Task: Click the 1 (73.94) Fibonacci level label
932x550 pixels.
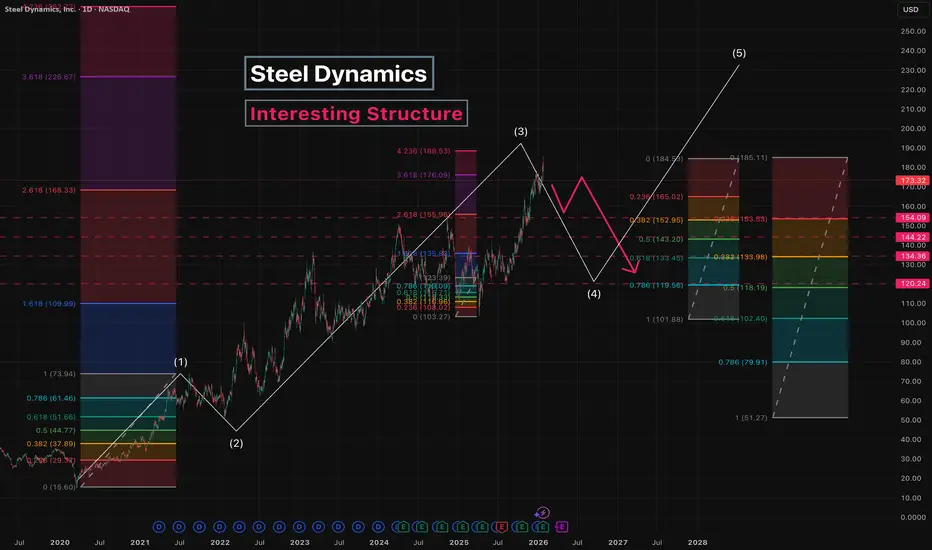Action: tap(59, 374)
